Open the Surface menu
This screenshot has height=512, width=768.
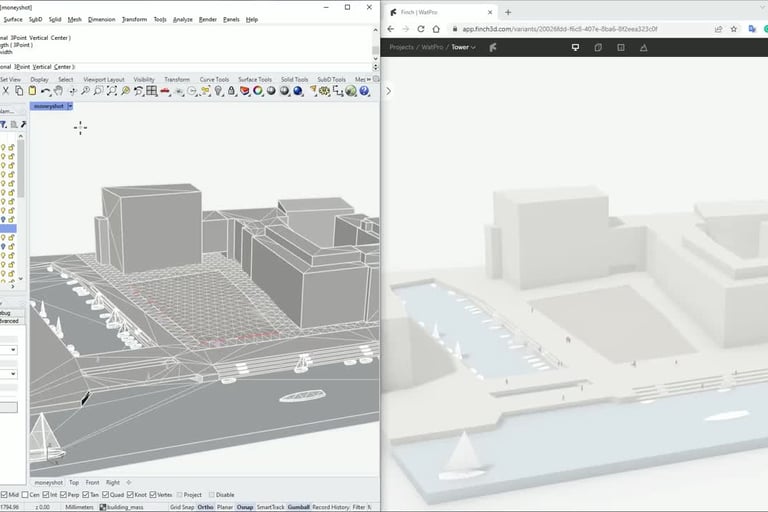13,20
